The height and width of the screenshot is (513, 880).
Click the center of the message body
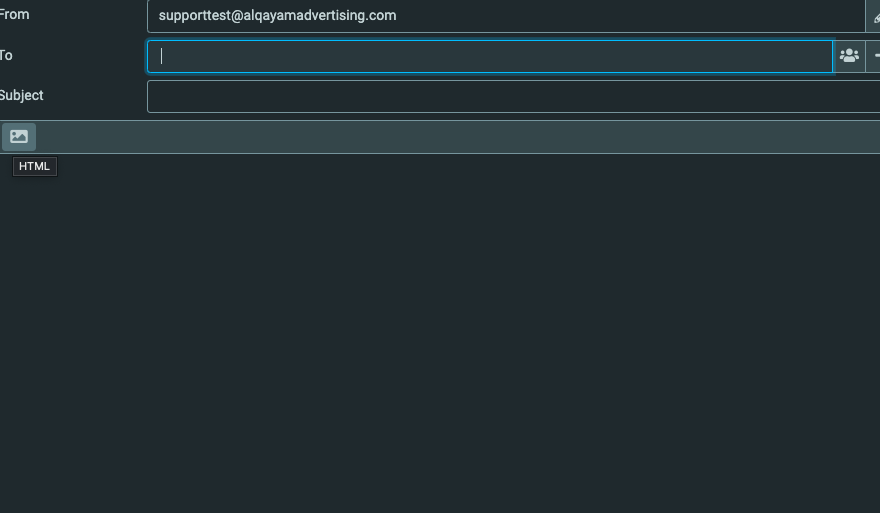[x=440, y=333]
